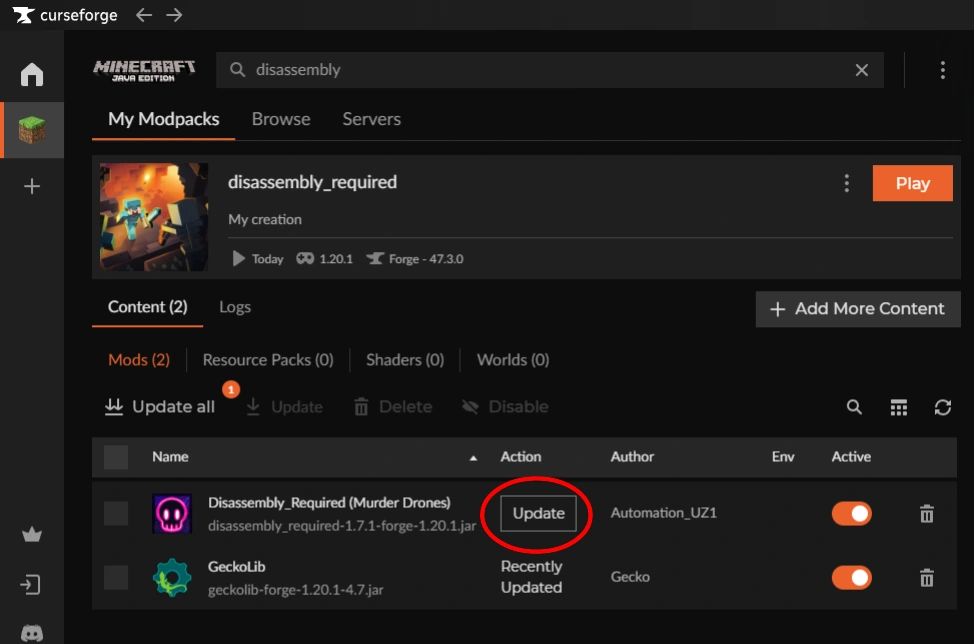Navigate back with the left arrow
This screenshot has height=644, width=976.
coord(144,15)
